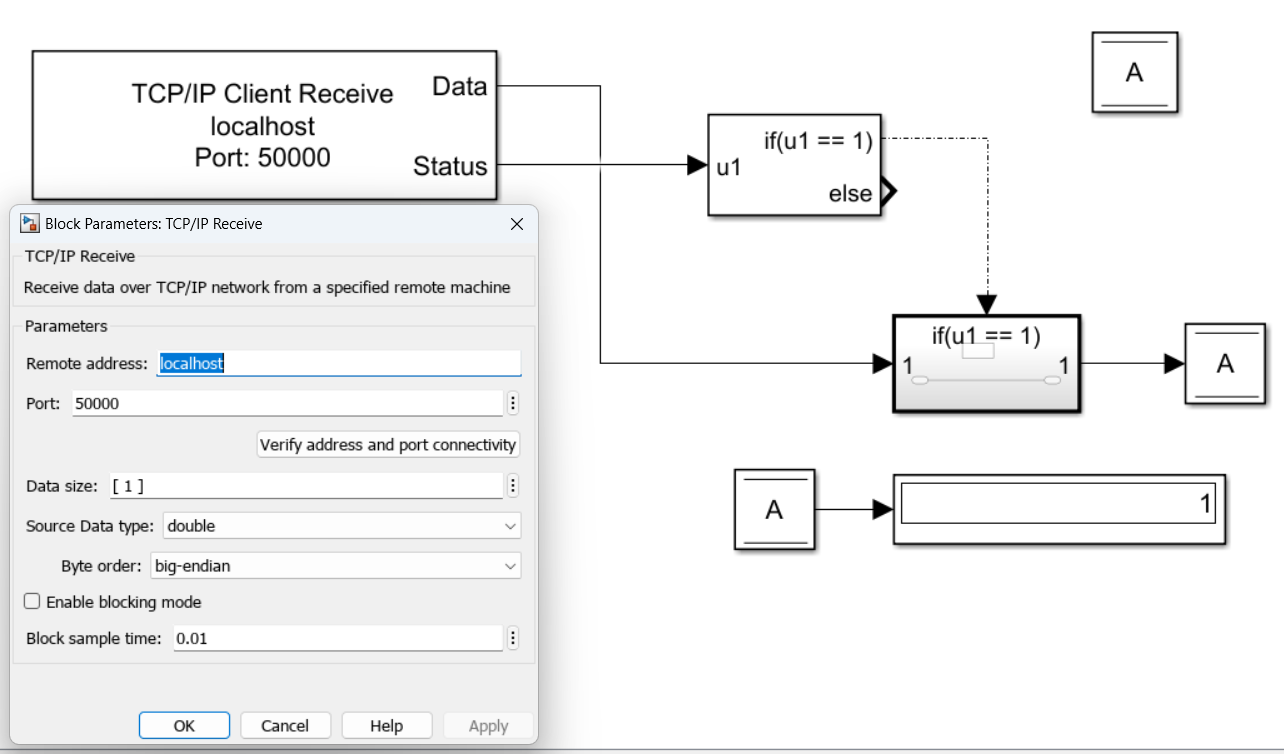Click the Simulink icon in dialog title bar
The width and height of the screenshot is (1284, 754).
coord(30,224)
